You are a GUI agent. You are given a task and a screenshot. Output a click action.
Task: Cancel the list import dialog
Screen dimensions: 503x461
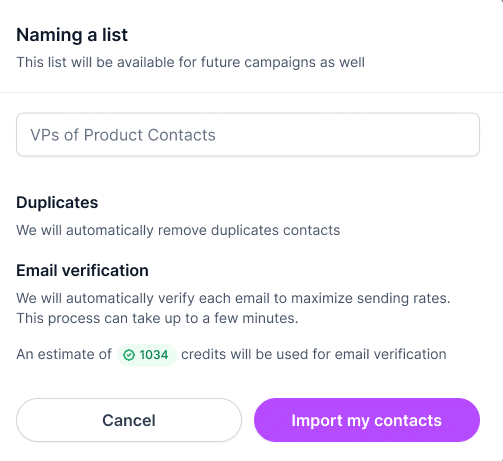coord(129,420)
